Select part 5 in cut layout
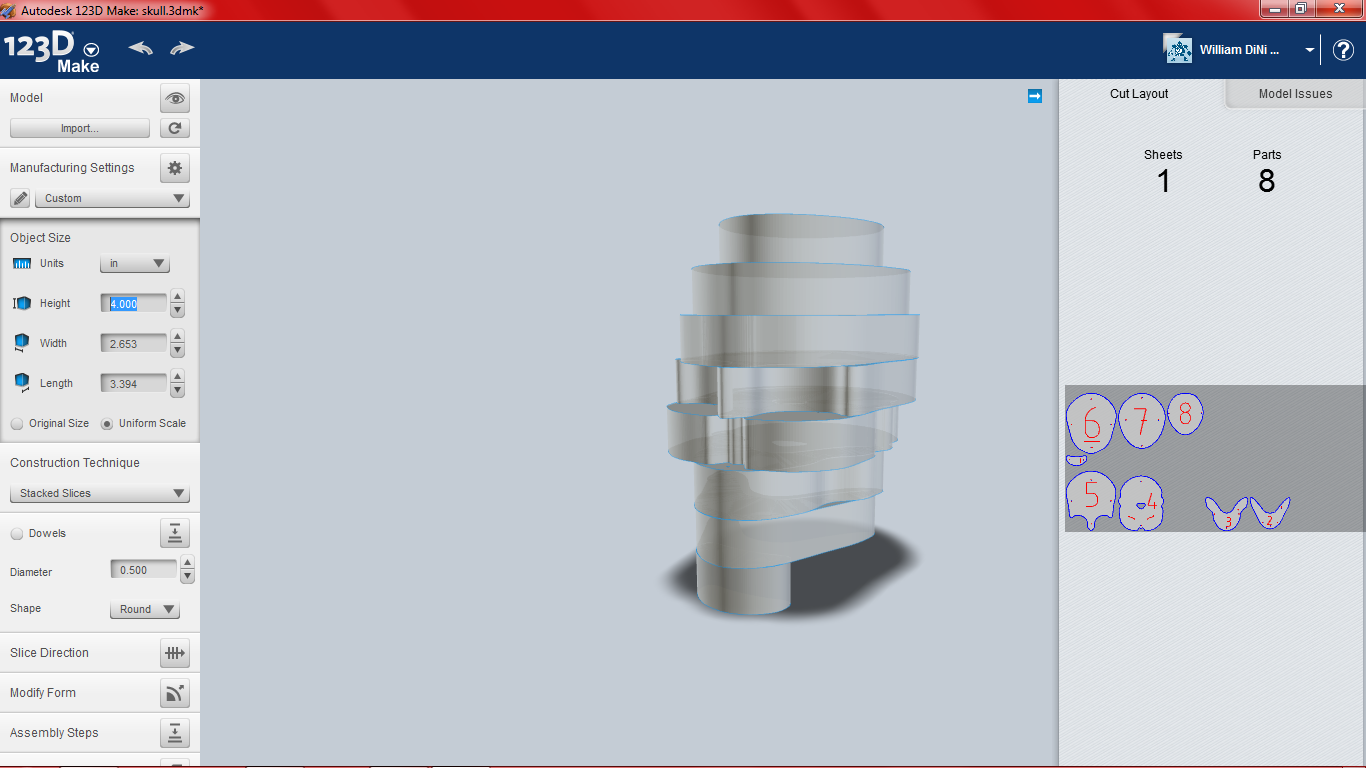The height and width of the screenshot is (768, 1366). (1091, 499)
